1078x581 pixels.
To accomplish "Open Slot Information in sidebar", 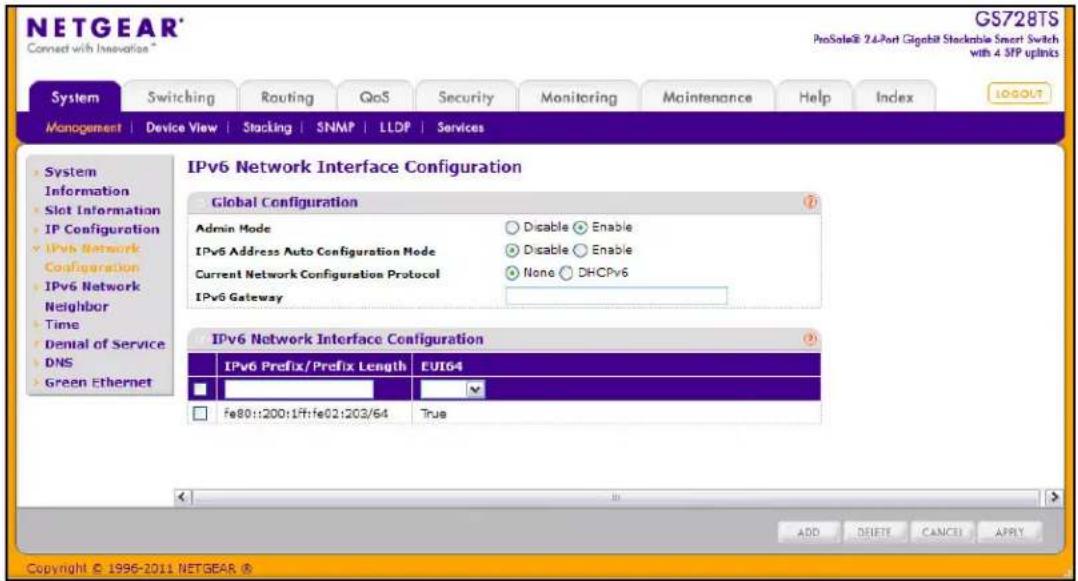I will [x=102, y=210].
